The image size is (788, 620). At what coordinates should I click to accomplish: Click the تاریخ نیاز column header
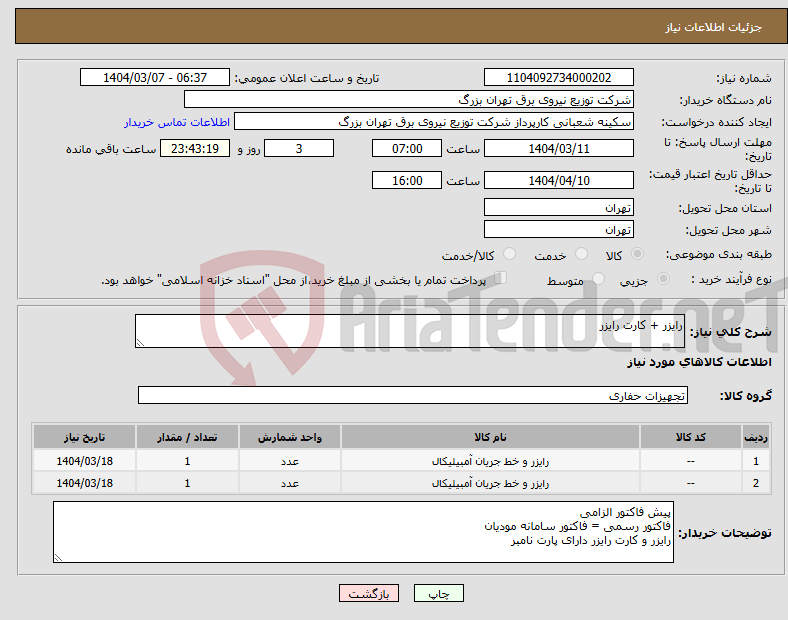point(84,437)
